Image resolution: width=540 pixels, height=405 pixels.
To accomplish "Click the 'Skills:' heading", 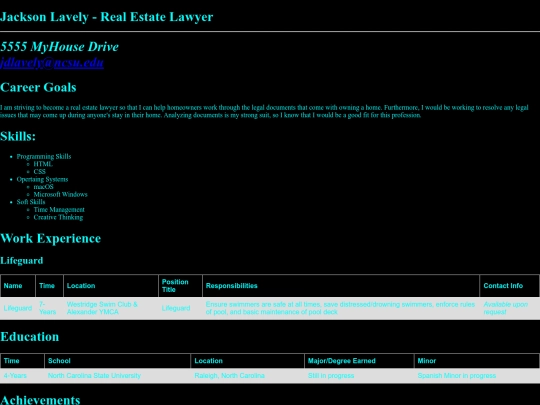I will coord(18,136).
